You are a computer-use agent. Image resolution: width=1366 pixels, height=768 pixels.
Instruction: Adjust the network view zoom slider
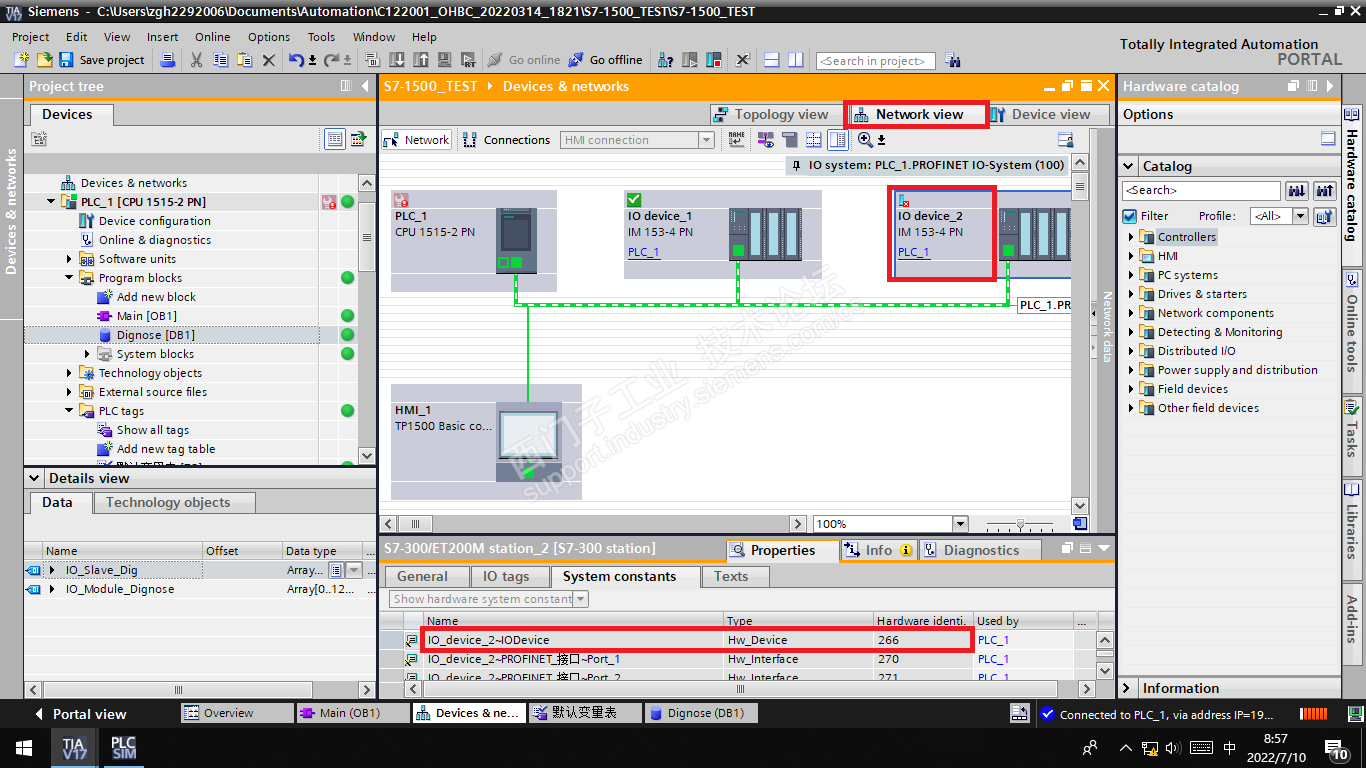point(1020,524)
